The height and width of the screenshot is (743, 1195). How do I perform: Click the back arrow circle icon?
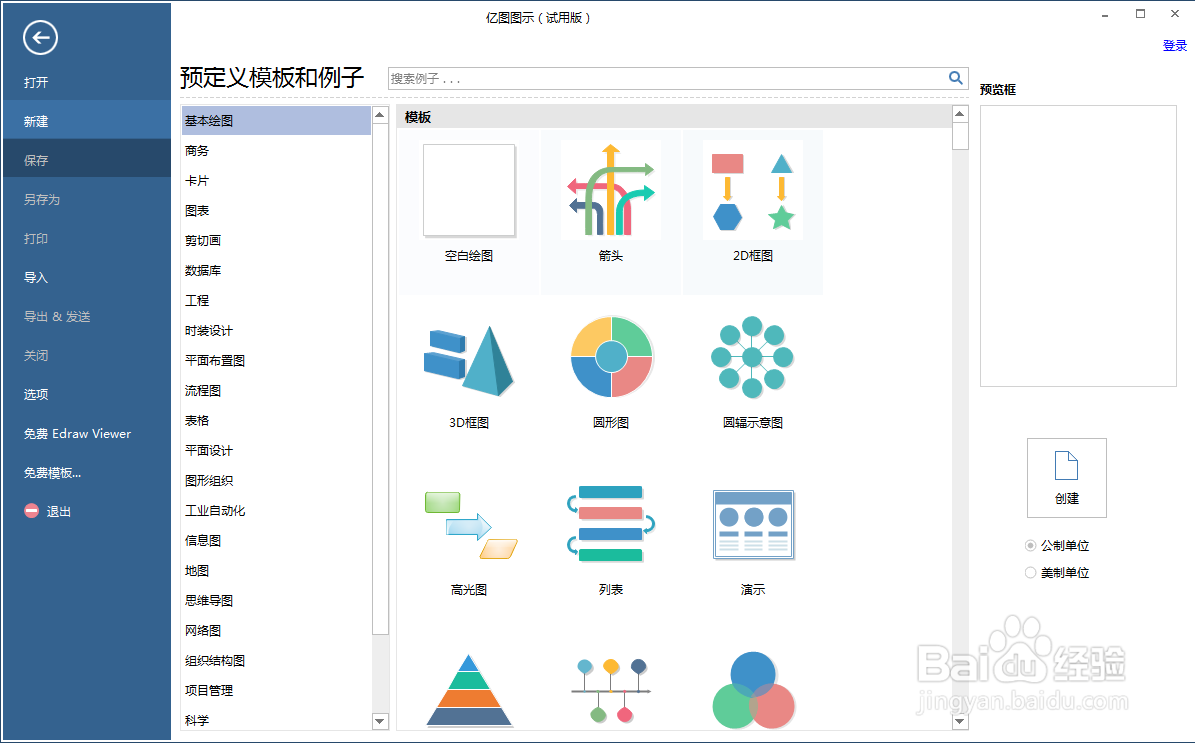40,37
